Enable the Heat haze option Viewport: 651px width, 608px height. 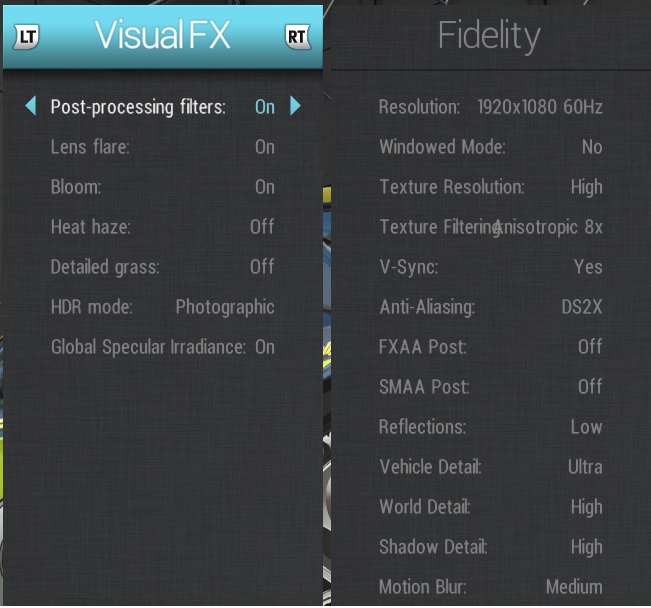click(262, 227)
